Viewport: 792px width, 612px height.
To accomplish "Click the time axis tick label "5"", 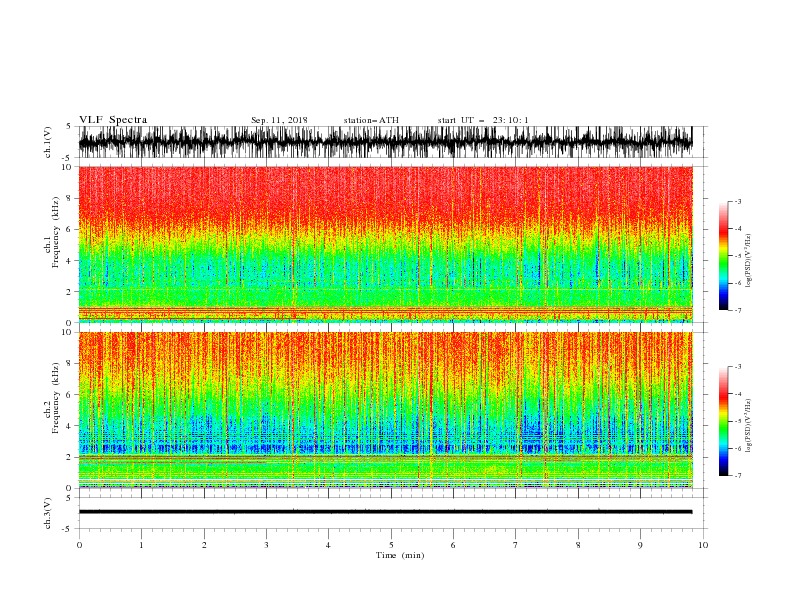I will [391, 545].
